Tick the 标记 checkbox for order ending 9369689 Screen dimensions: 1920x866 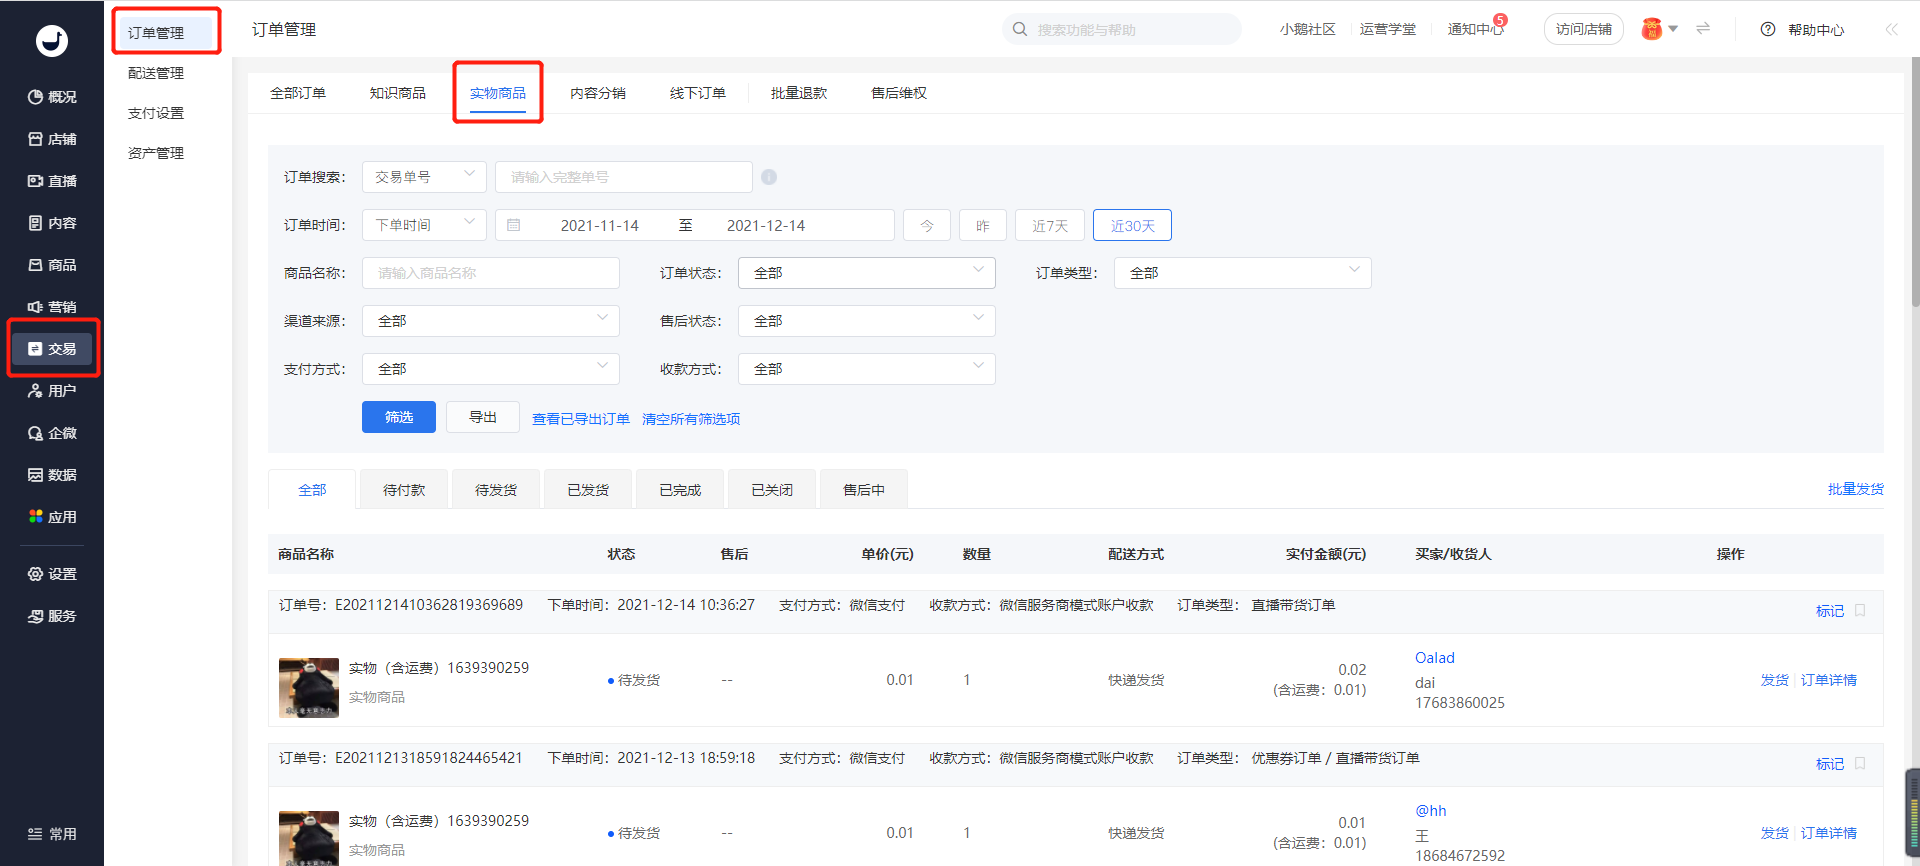click(1860, 610)
